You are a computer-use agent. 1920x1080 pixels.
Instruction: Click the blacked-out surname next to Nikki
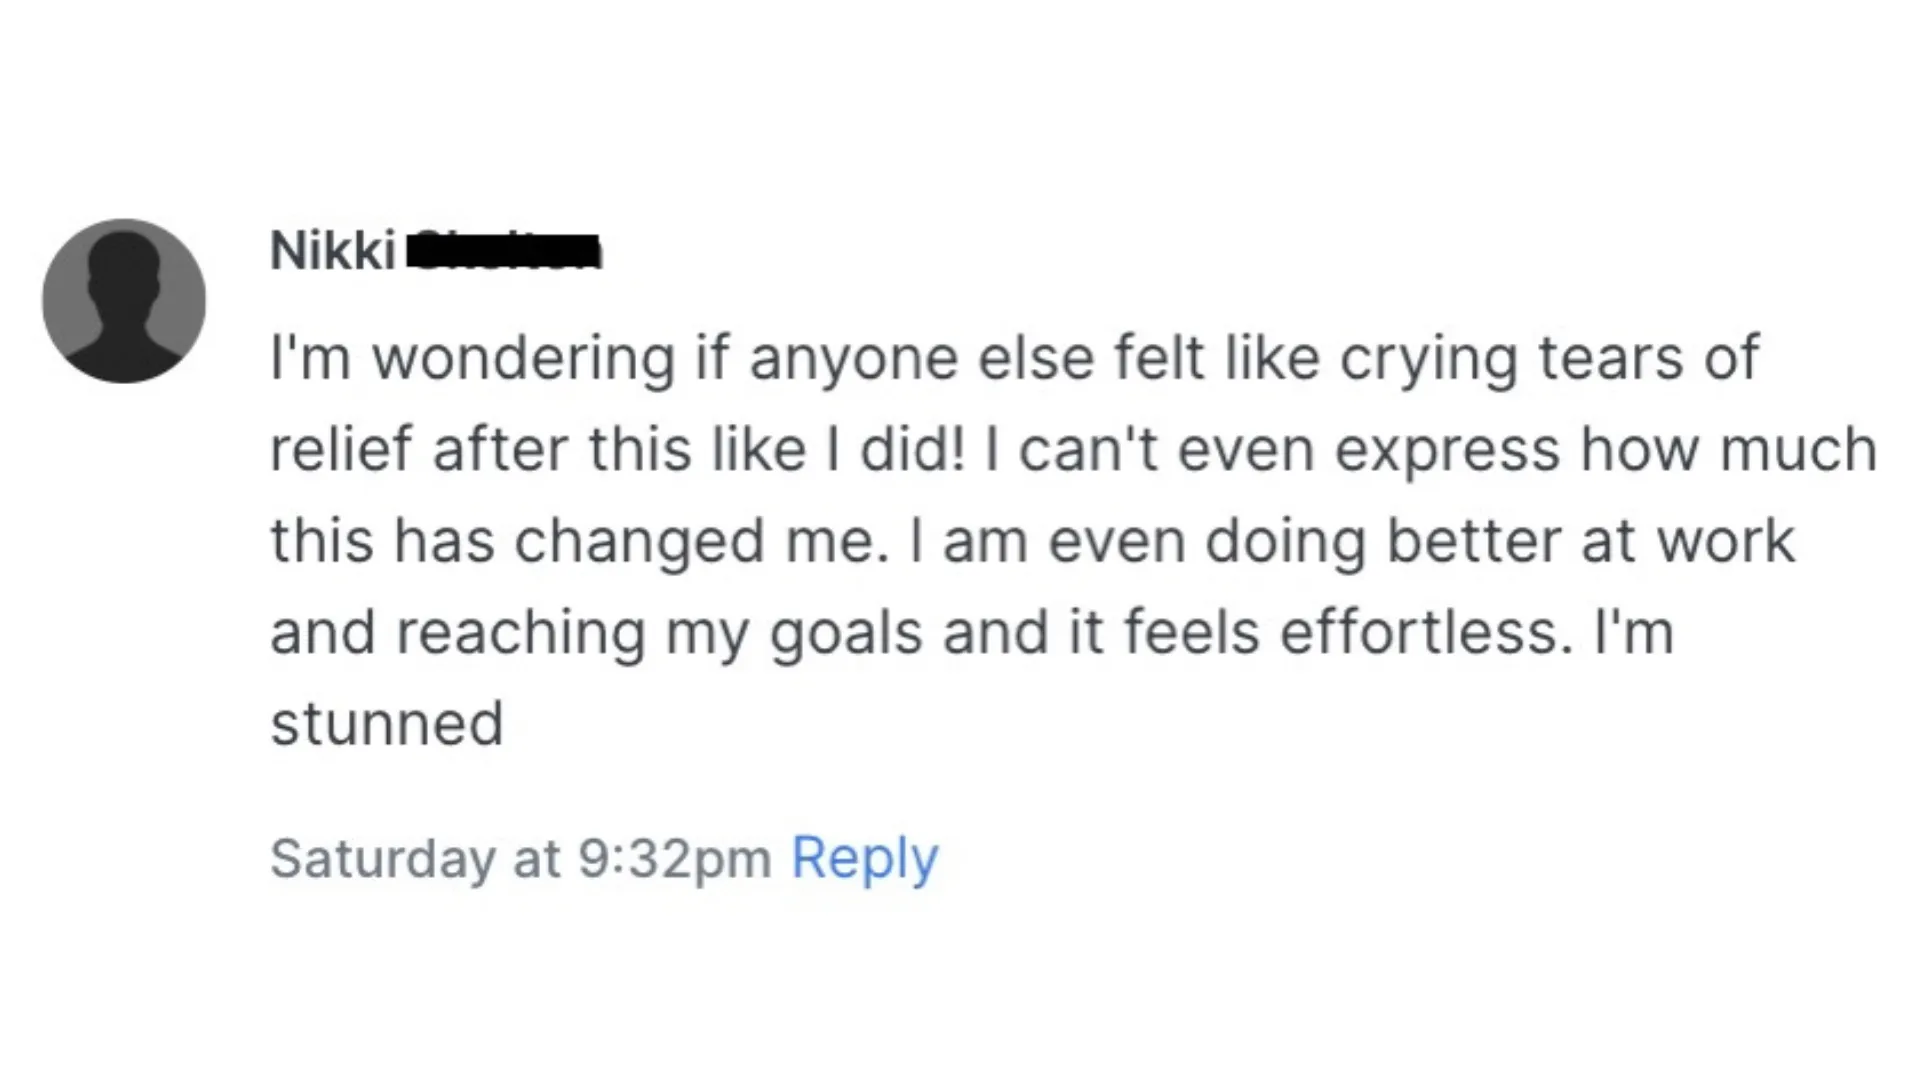click(507, 250)
